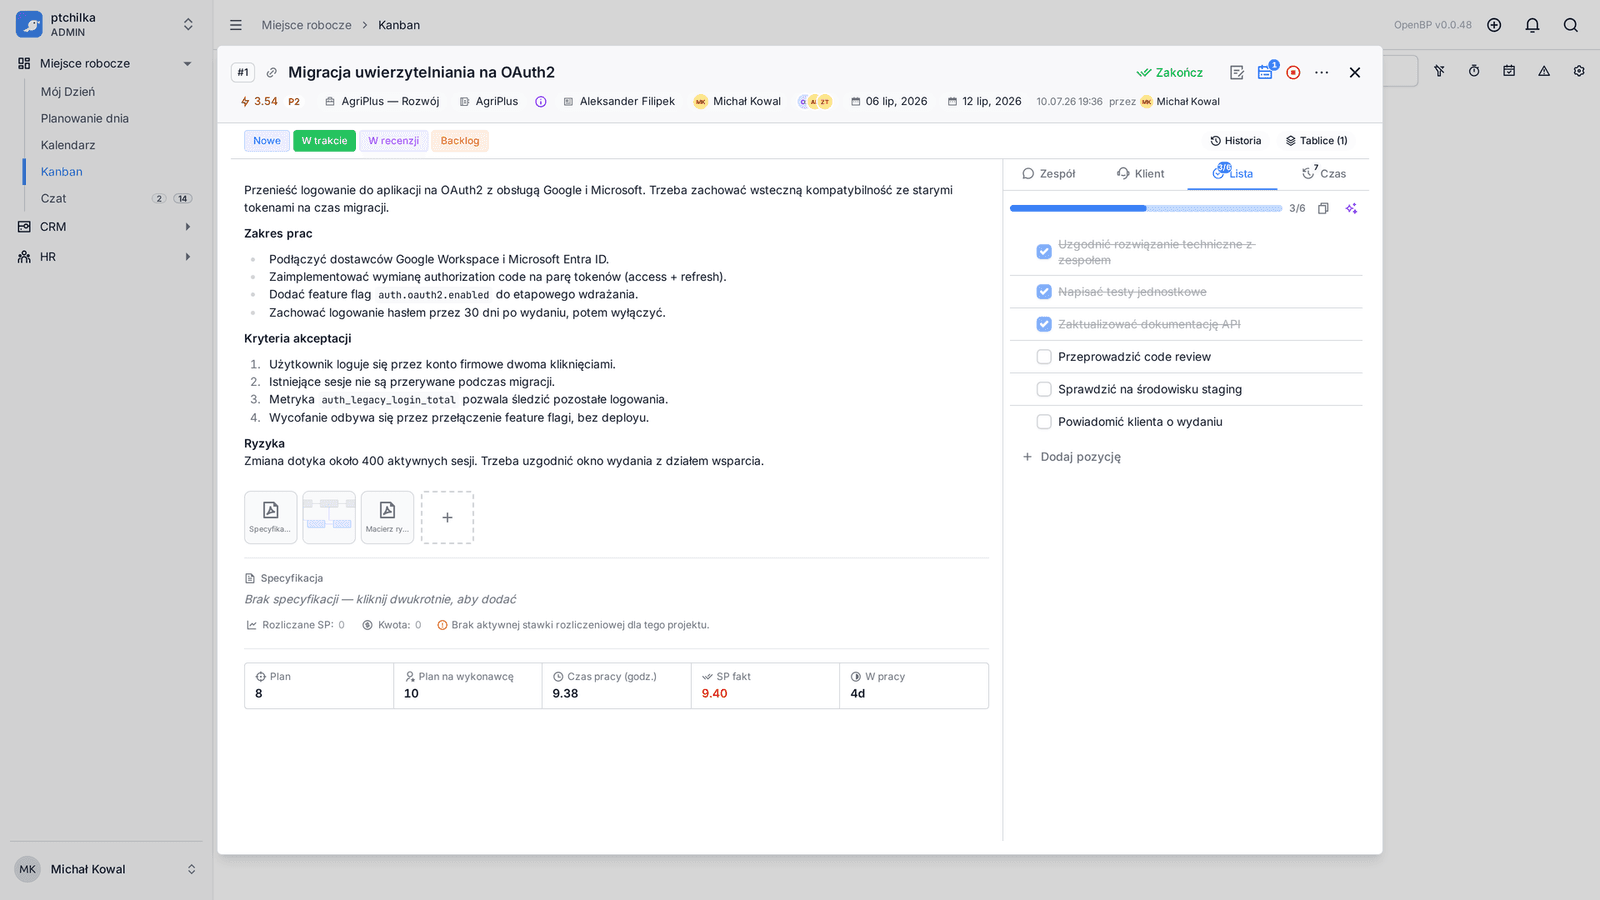This screenshot has width=1600, height=900.
Task: Click the search magnifier icon
Action: 1570,25
